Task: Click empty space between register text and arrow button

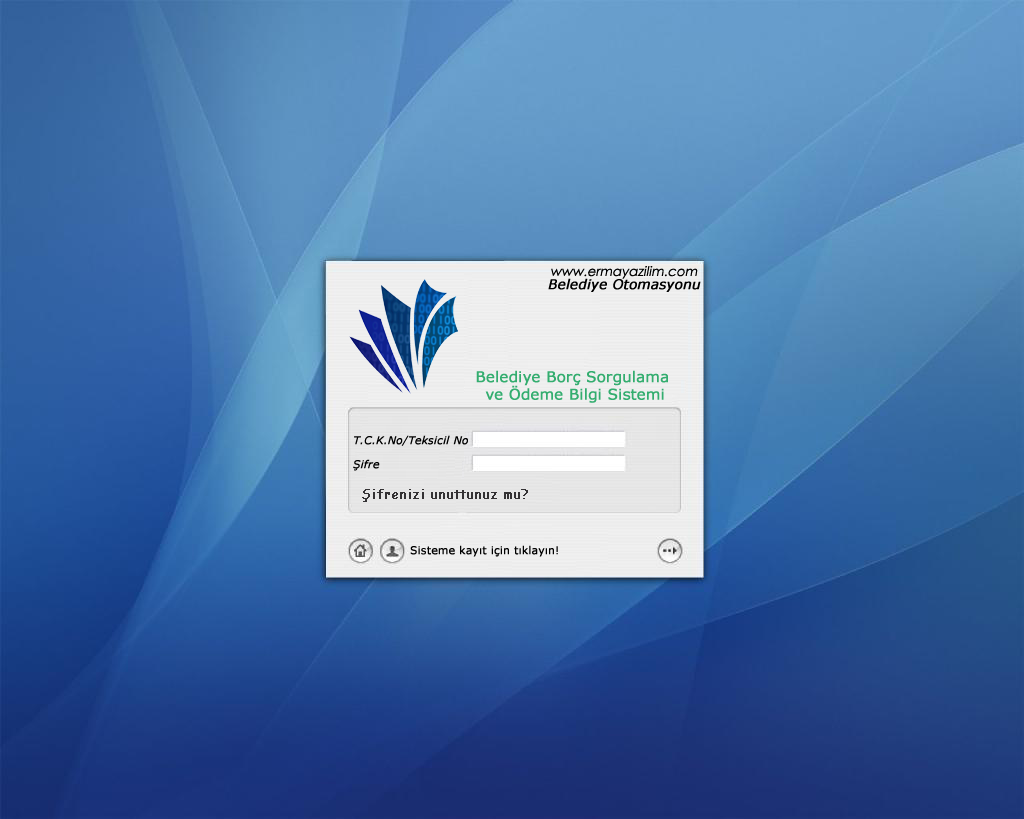Action: (610, 551)
